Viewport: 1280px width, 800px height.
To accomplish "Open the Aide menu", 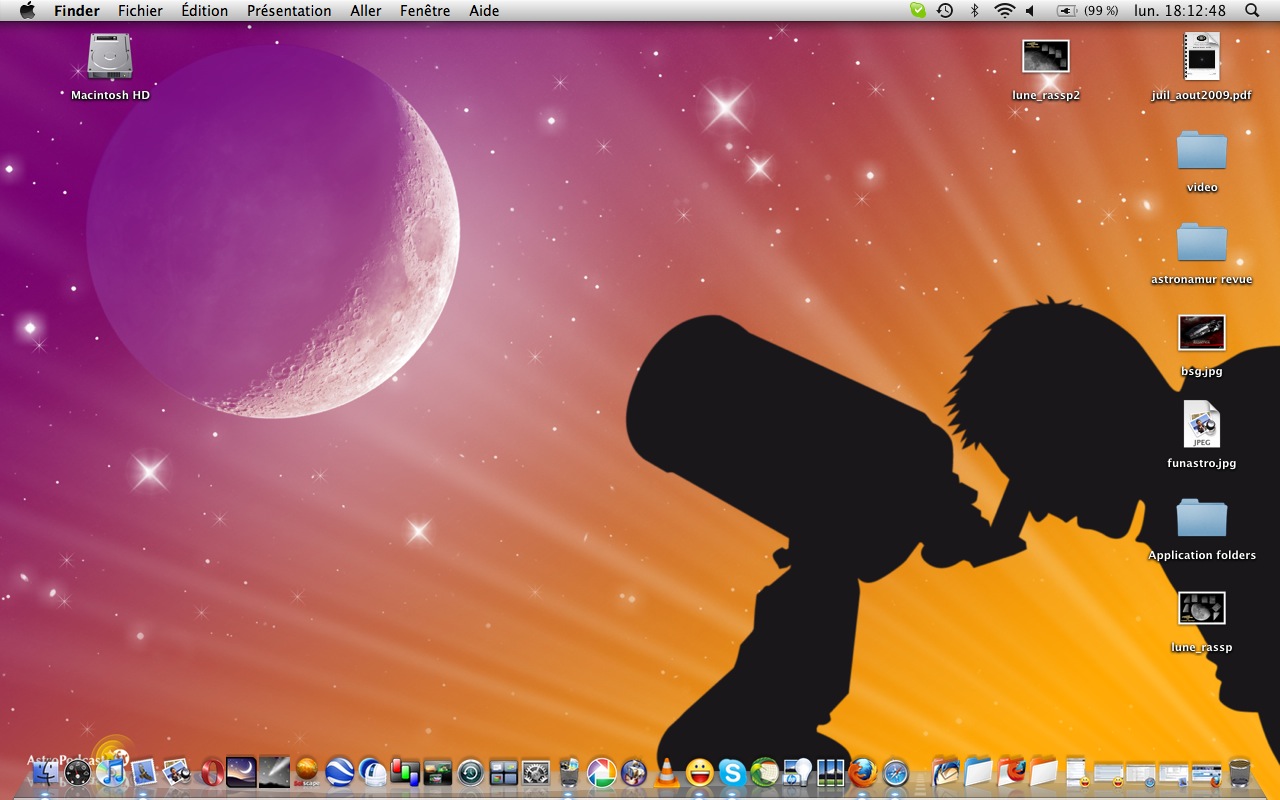I will tap(484, 11).
